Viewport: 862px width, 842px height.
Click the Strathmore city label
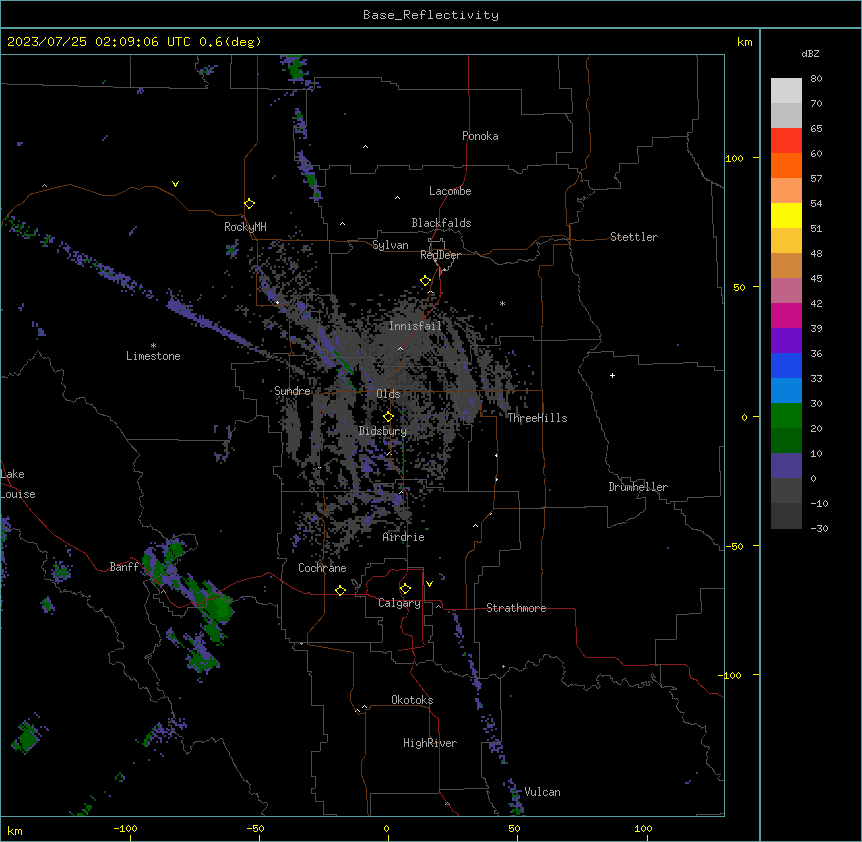[x=516, y=608]
